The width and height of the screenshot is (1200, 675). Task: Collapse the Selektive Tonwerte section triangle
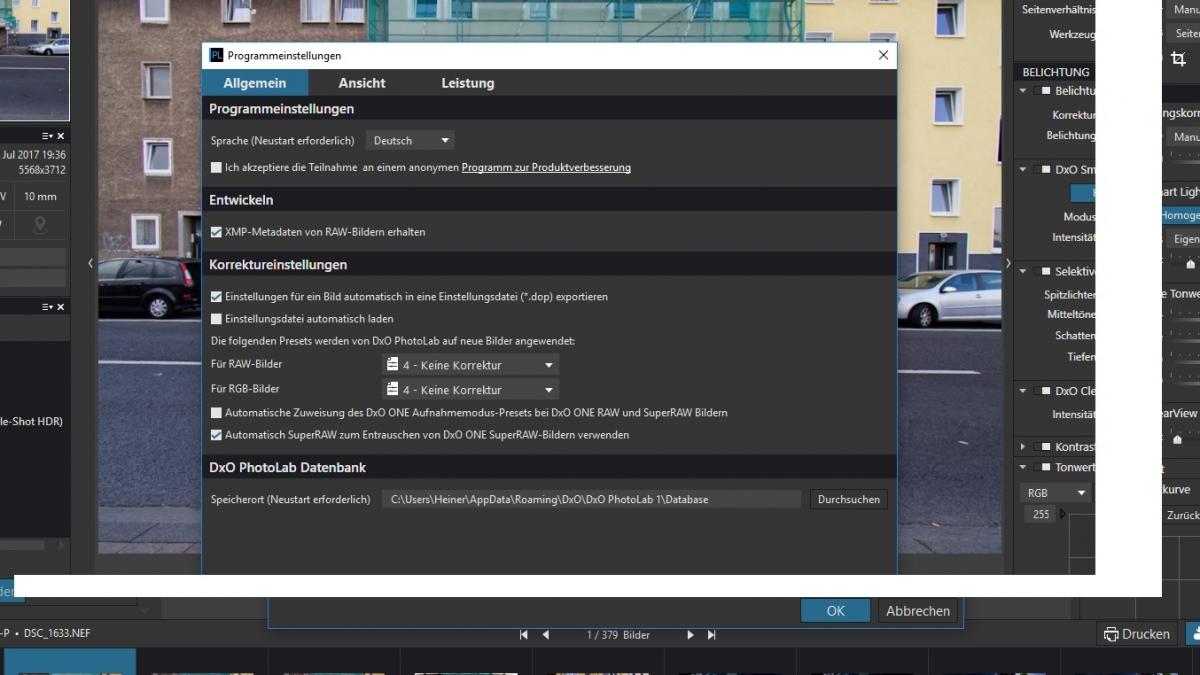point(1023,272)
